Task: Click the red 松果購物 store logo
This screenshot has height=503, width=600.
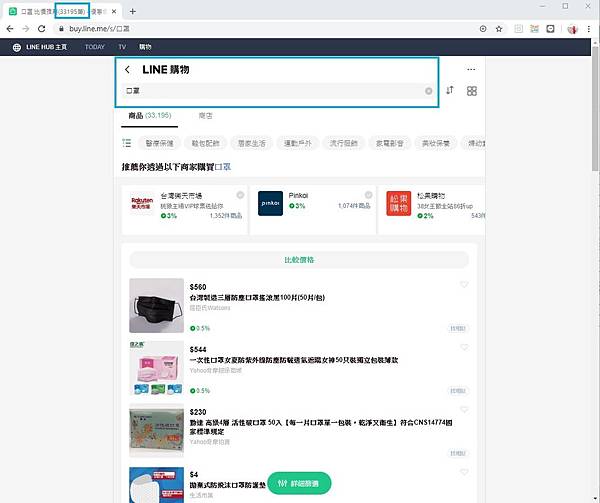Action: [398, 203]
